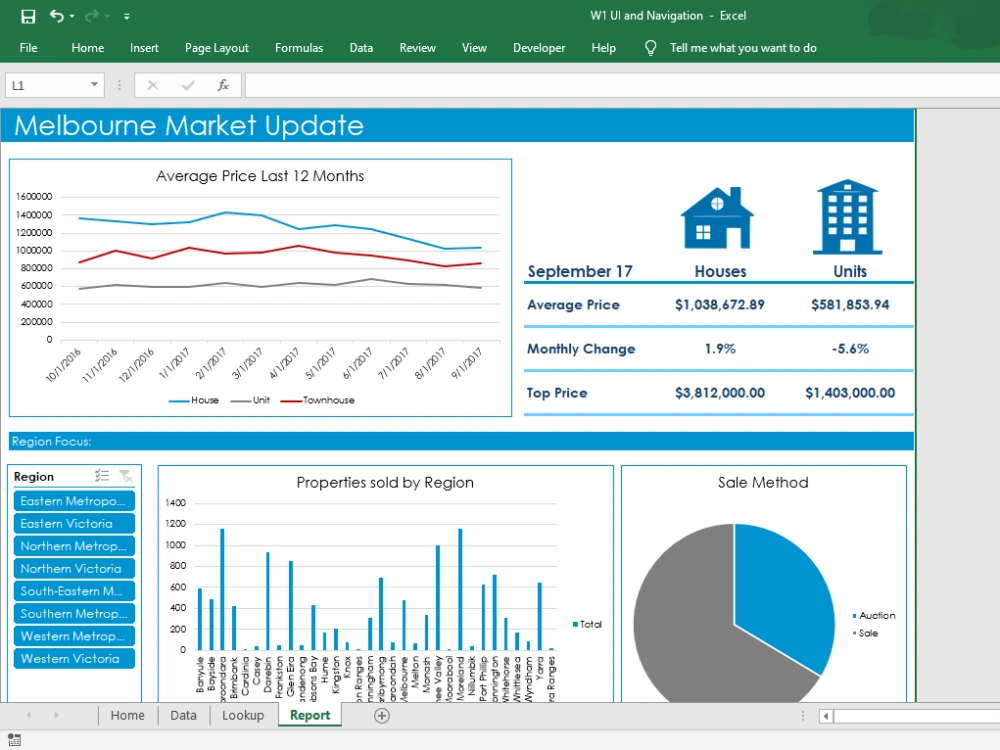This screenshot has width=1000, height=750.
Task: Click the macro recording icon in status bar
Action: coord(14,740)
